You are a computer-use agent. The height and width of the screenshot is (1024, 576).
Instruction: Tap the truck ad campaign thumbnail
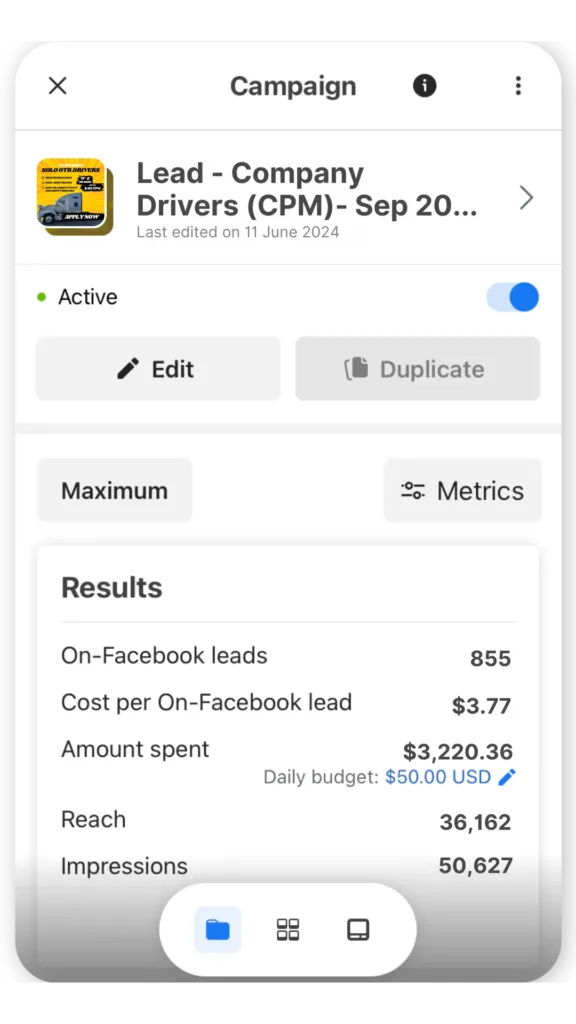(x=74, y=197)
